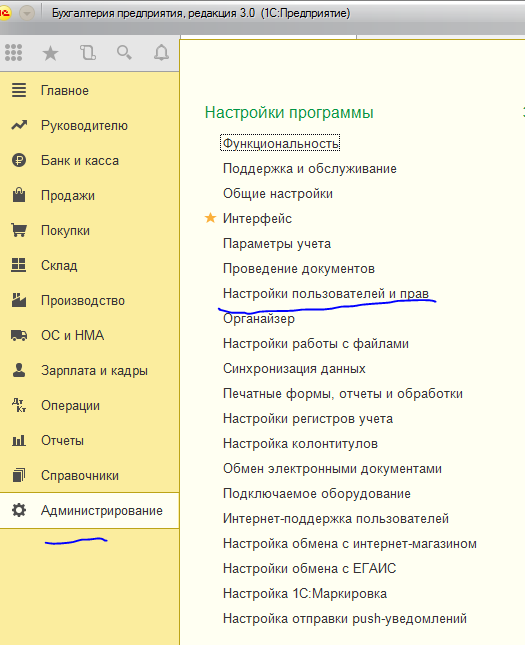Open the Notifications bell icon

click(x=161, y=53)
